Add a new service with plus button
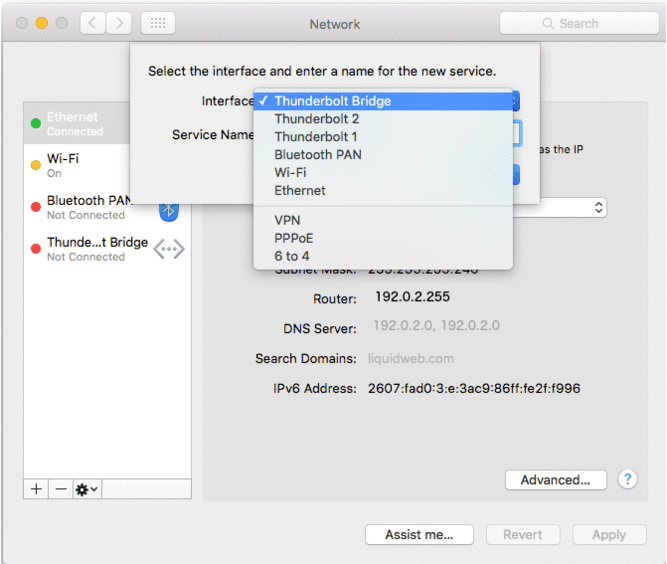The image size is (667, 564). [x=36, y=489]
